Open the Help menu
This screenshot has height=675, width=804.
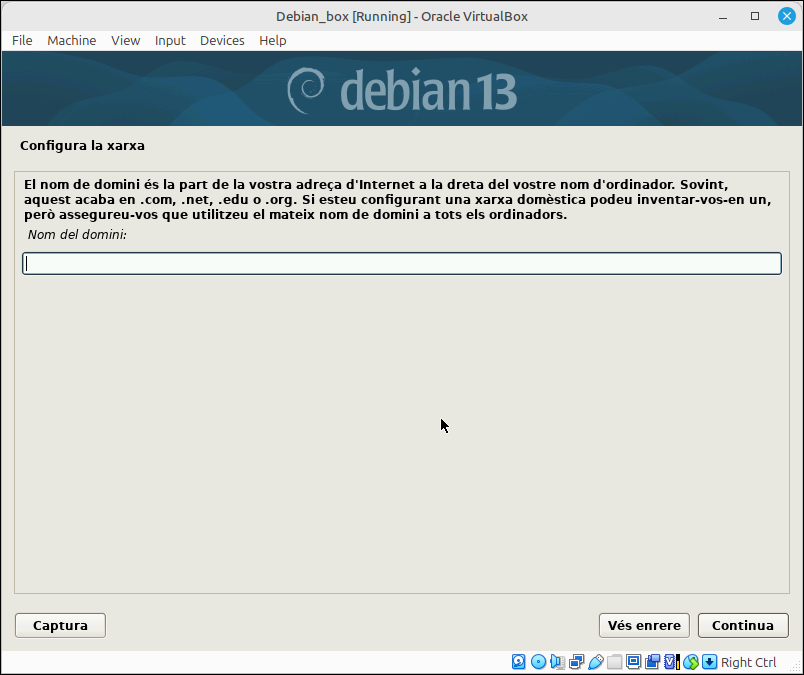(x=273, y=41)
